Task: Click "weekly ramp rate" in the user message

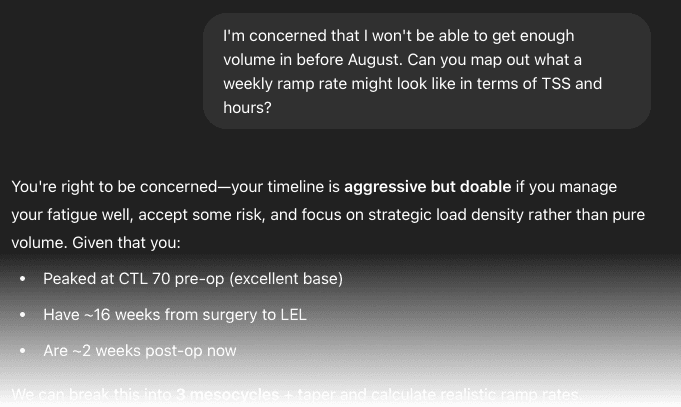Action: point(285,83)
